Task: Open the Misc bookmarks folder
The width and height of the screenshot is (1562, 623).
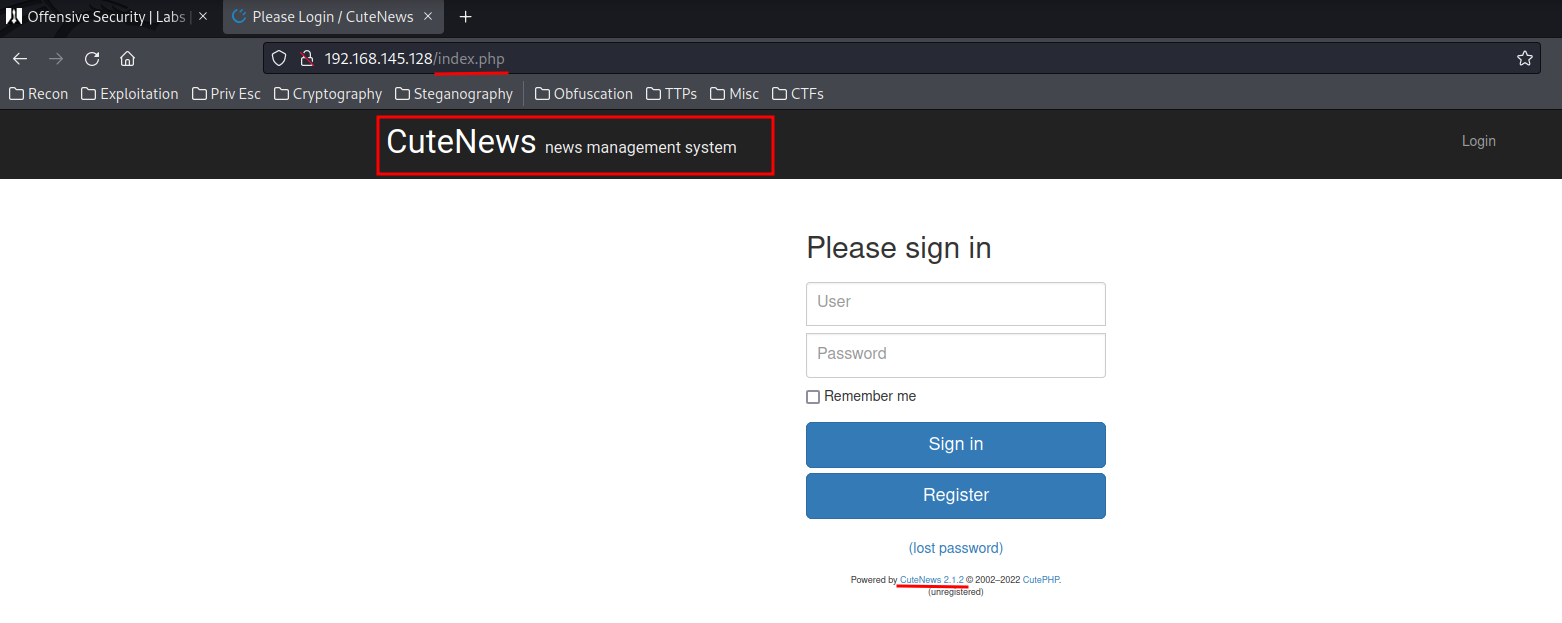Action: (735, 94)
